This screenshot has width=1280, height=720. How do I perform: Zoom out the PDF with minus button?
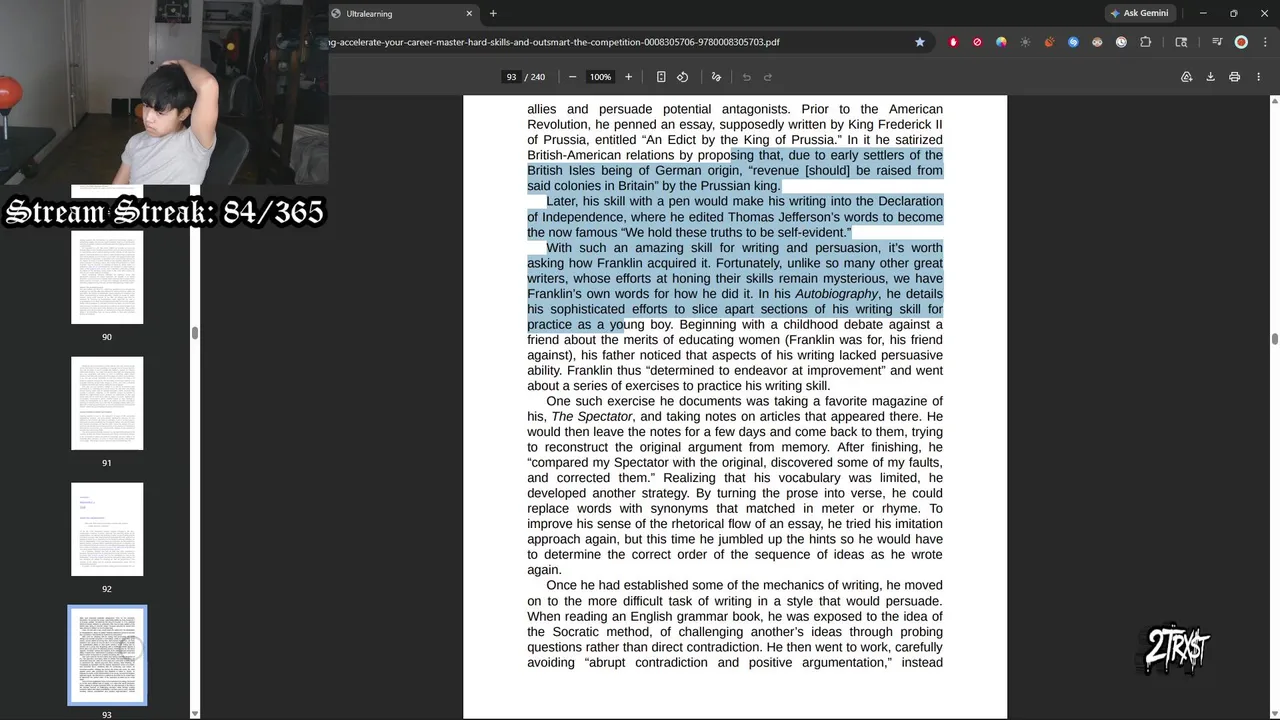pyautogui.click(x=572, y=77)
